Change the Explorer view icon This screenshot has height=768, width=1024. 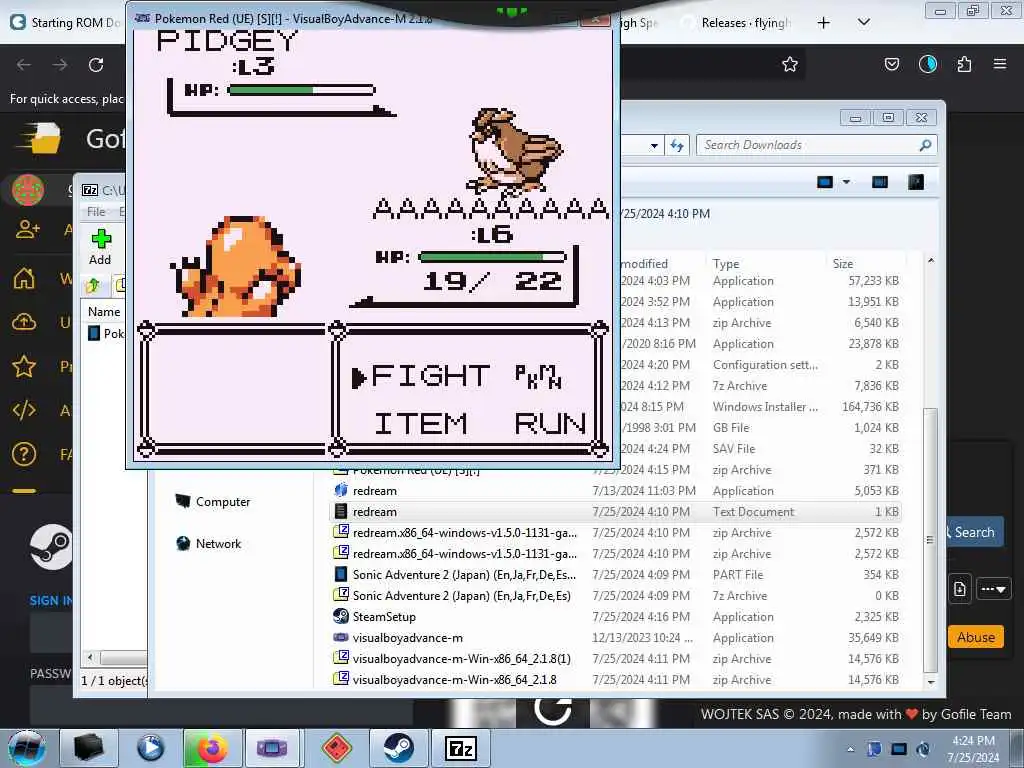[x=825, y=182]
